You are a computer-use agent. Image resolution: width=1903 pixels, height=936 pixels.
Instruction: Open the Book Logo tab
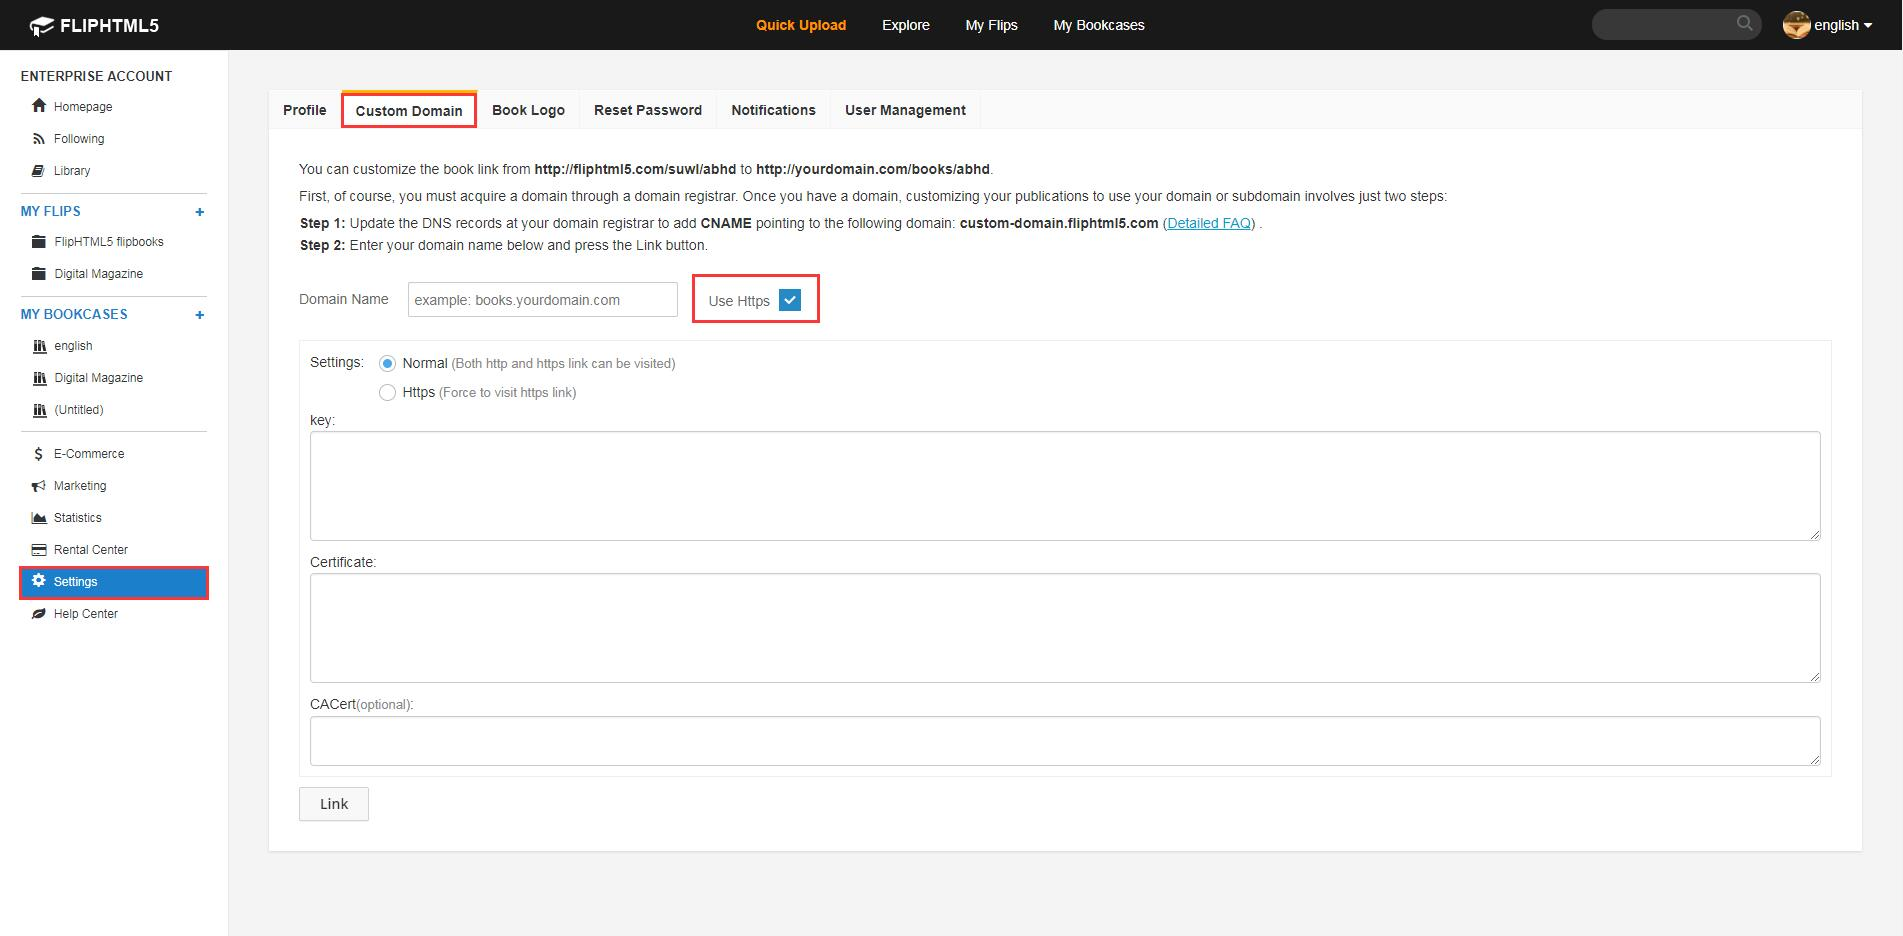coord(528,110)
